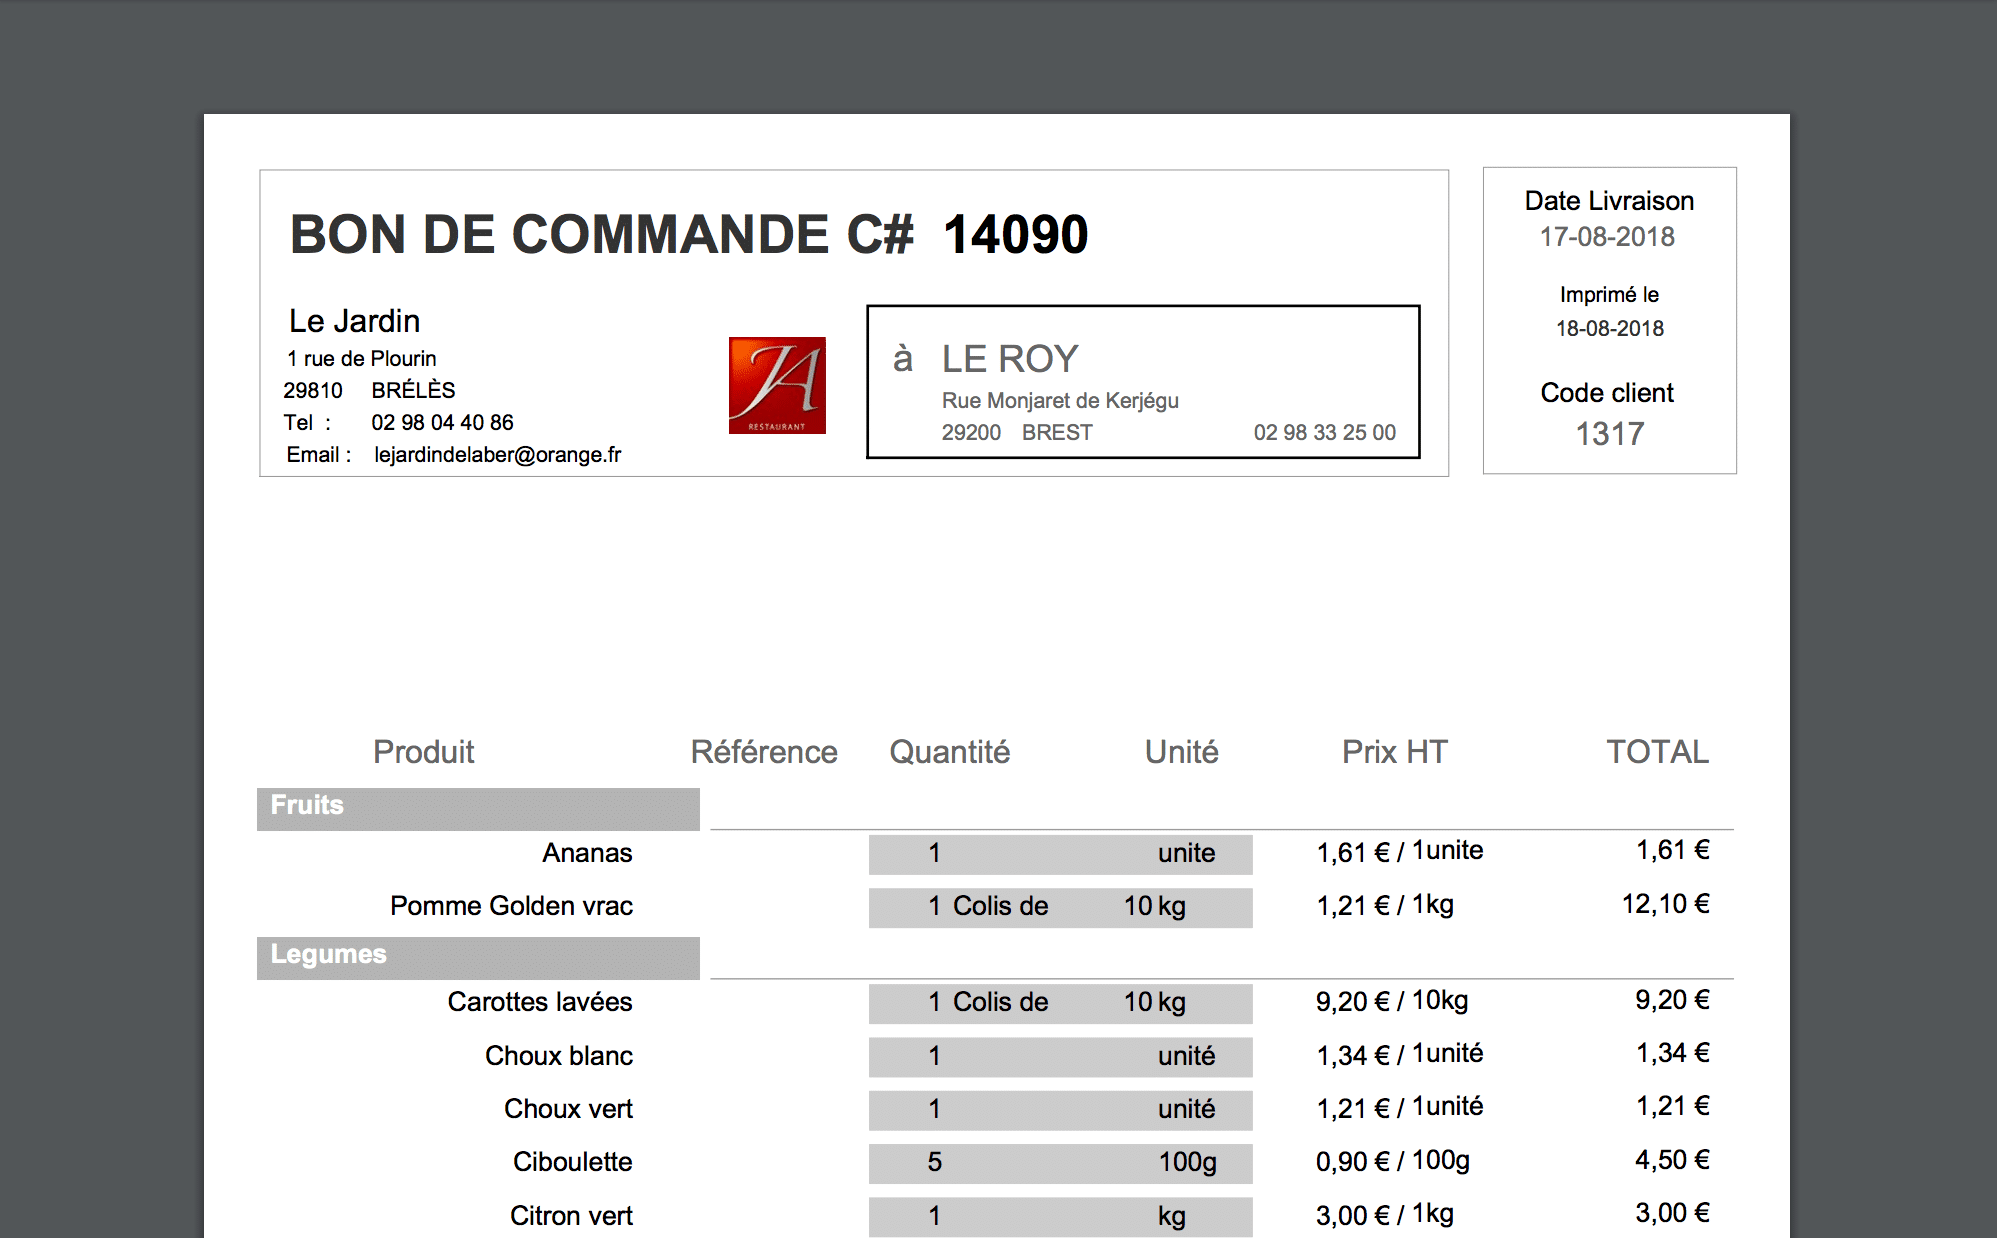This screenshot has height=1238, width=1997.
Task: Click the Carottes lavées price 9,20 € / 10kg
Action: [1392, 1001]
